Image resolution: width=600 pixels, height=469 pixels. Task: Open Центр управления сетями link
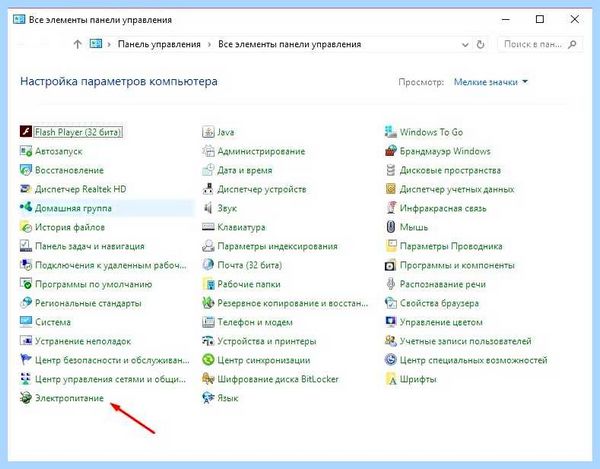click(x=111, y=379)
